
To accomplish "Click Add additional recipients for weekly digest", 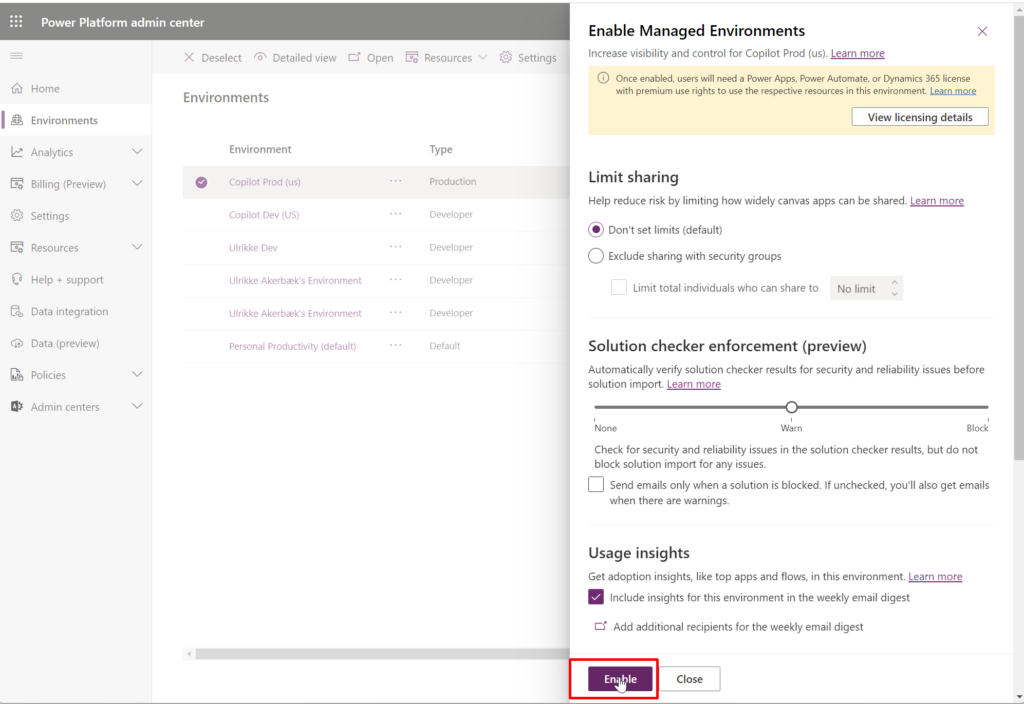I will tap(738, 626).
